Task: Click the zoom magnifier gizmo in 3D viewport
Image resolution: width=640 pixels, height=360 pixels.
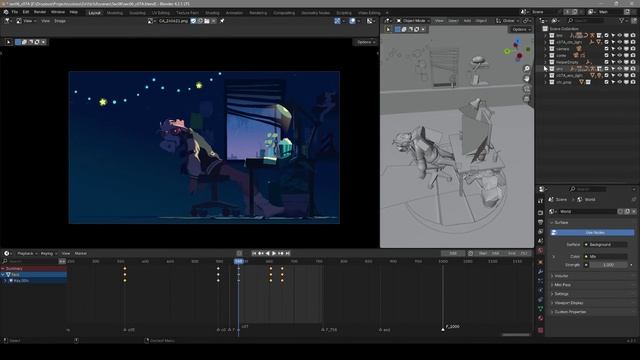Action: coord(527,69)
